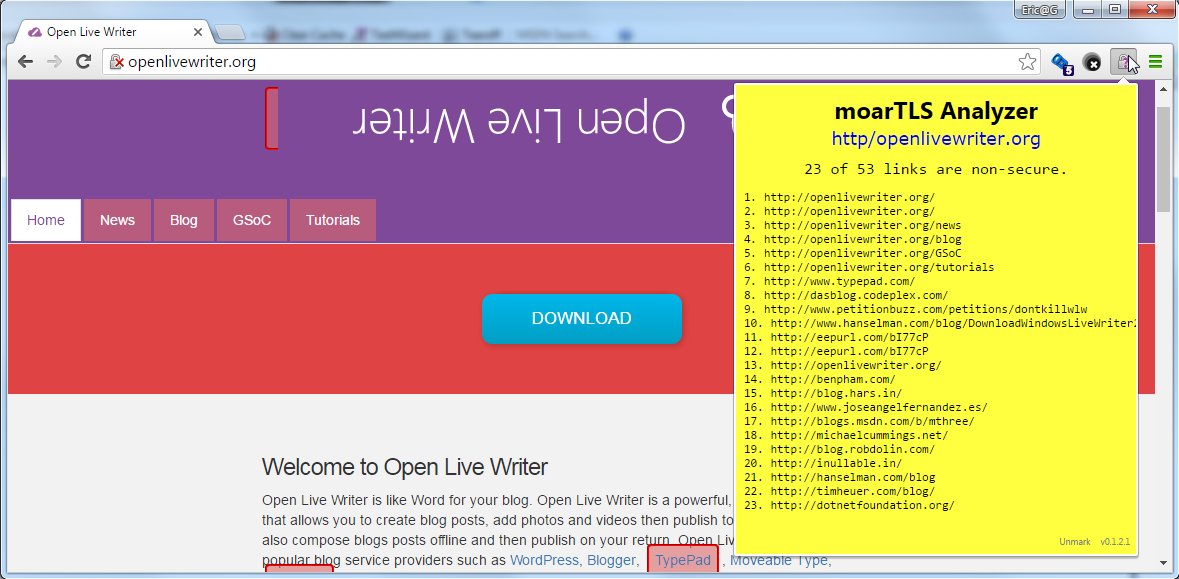Screen dimensions: 1179x579
Task: Click the blue DOWNLOAD button
Action: 581,318
